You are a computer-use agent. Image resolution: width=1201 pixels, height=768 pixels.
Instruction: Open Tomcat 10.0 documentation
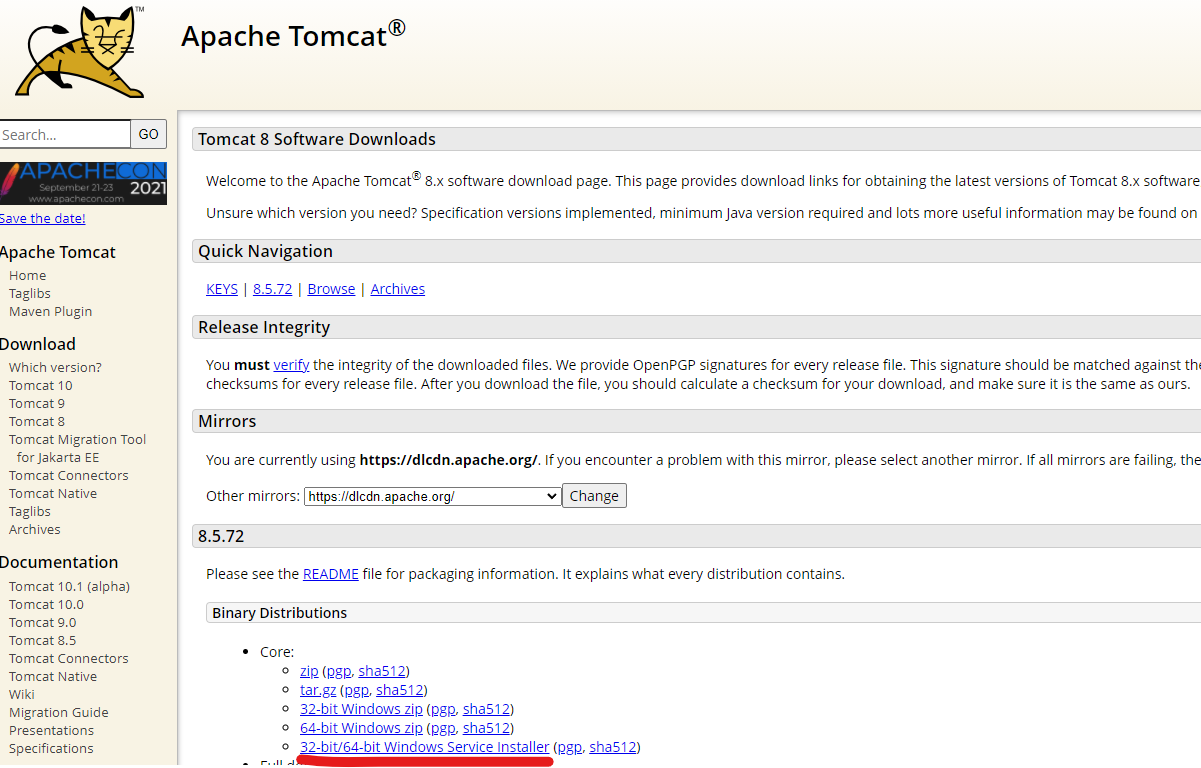46,604
